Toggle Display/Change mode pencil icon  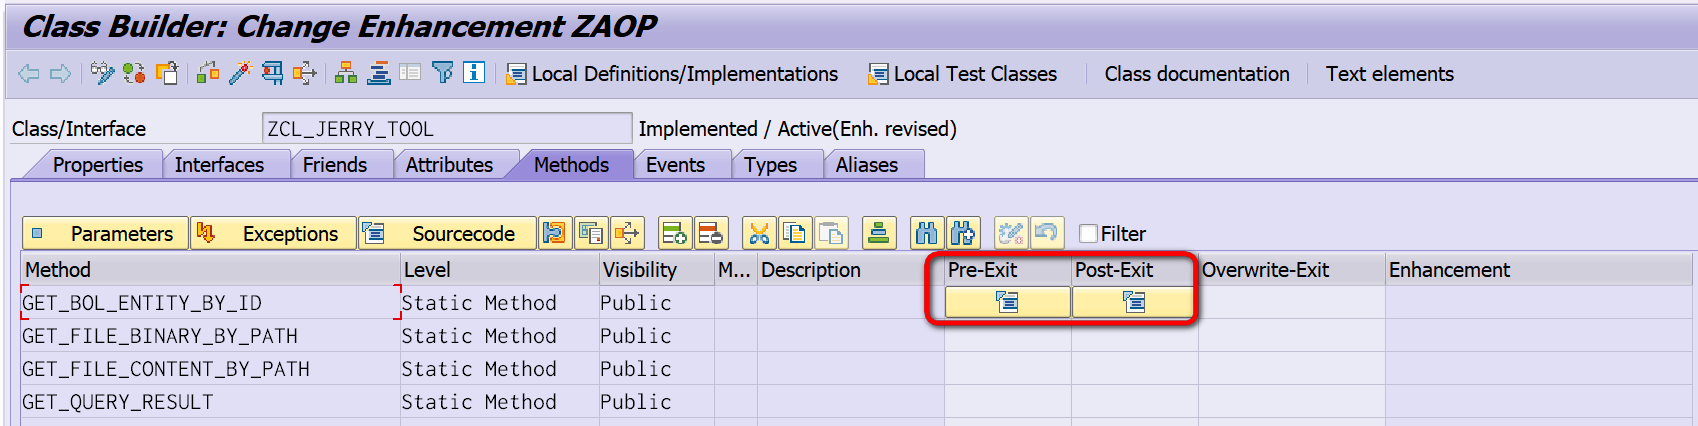102,73
